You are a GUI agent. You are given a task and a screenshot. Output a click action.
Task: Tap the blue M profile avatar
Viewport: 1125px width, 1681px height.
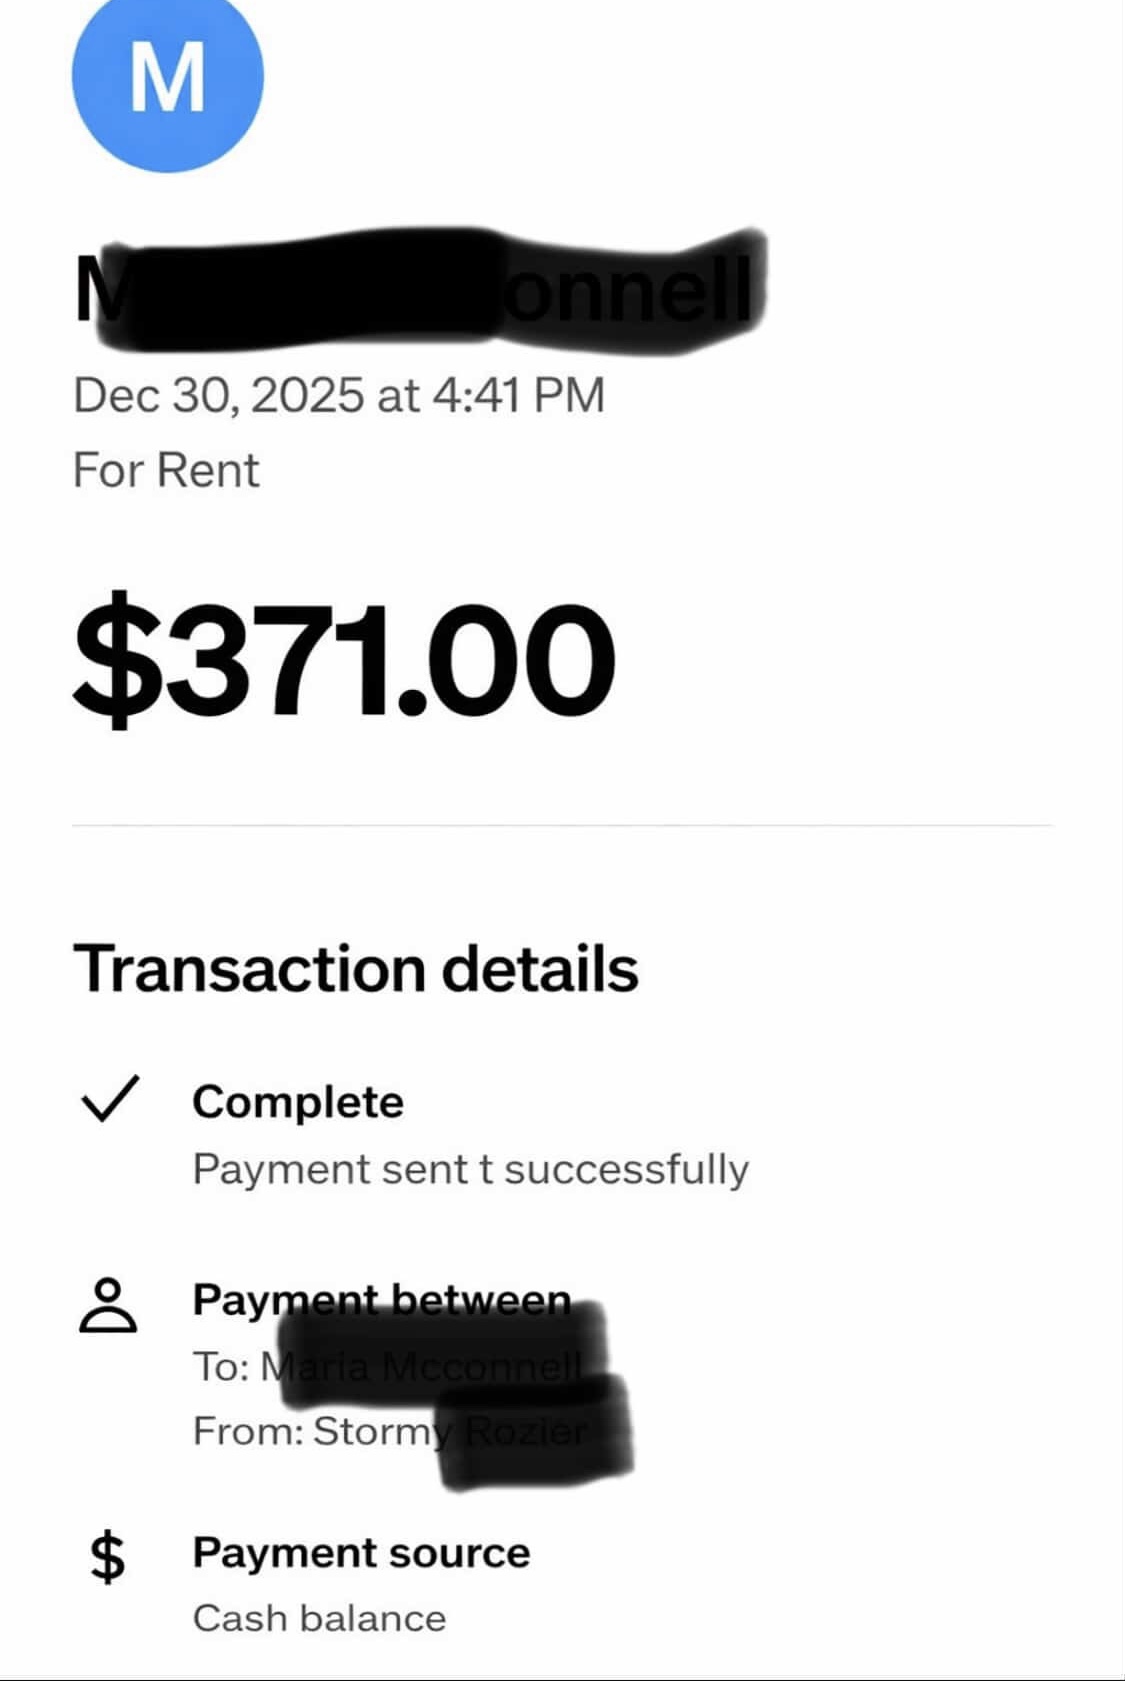167,78
